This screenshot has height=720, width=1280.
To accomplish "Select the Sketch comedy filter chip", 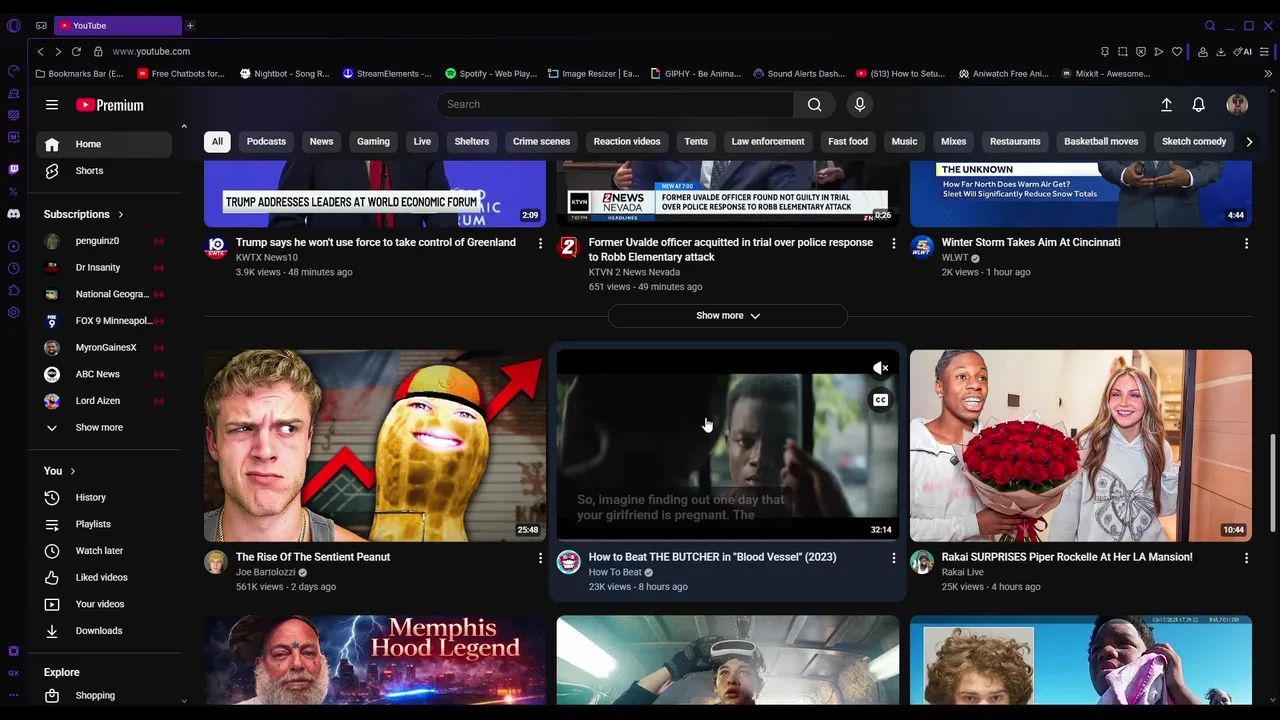I will [1194, 141].
